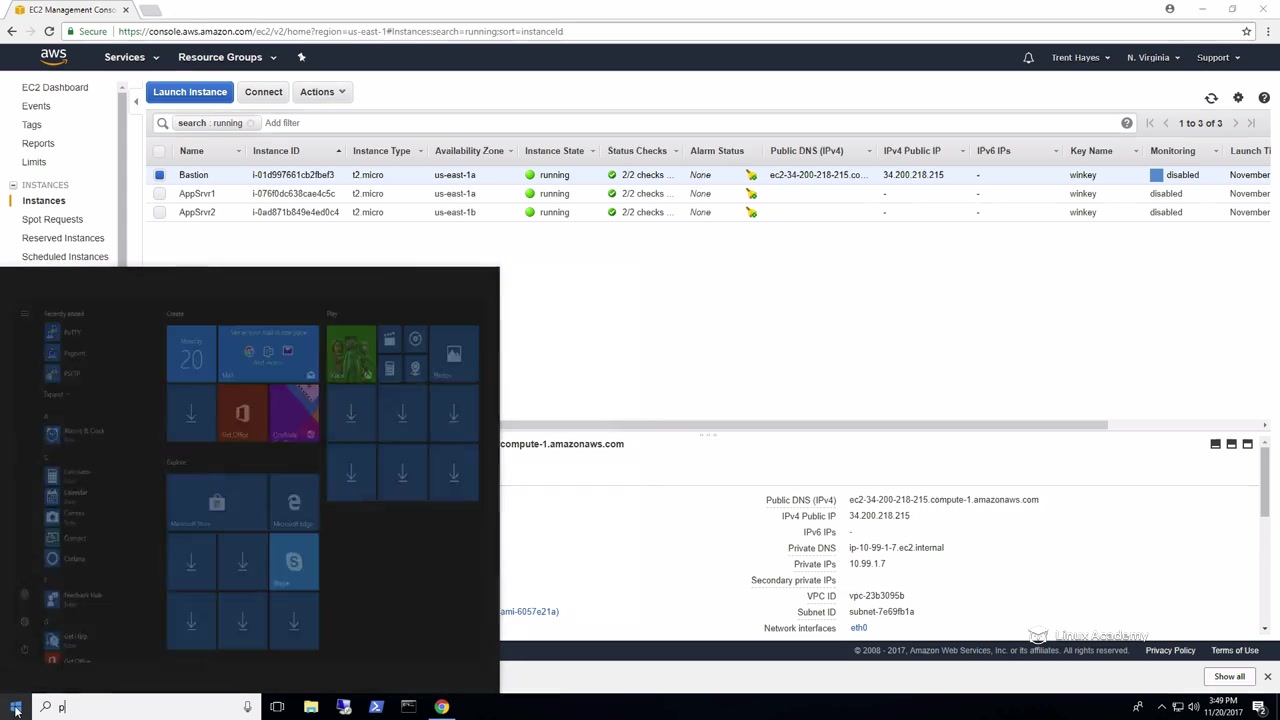Go to next page of instances

point(1236,123)
